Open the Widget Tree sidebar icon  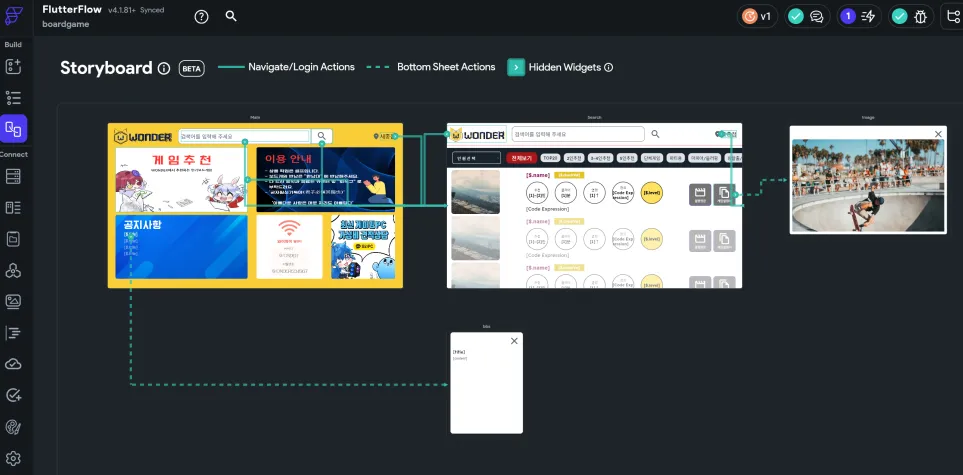[14, 98]
